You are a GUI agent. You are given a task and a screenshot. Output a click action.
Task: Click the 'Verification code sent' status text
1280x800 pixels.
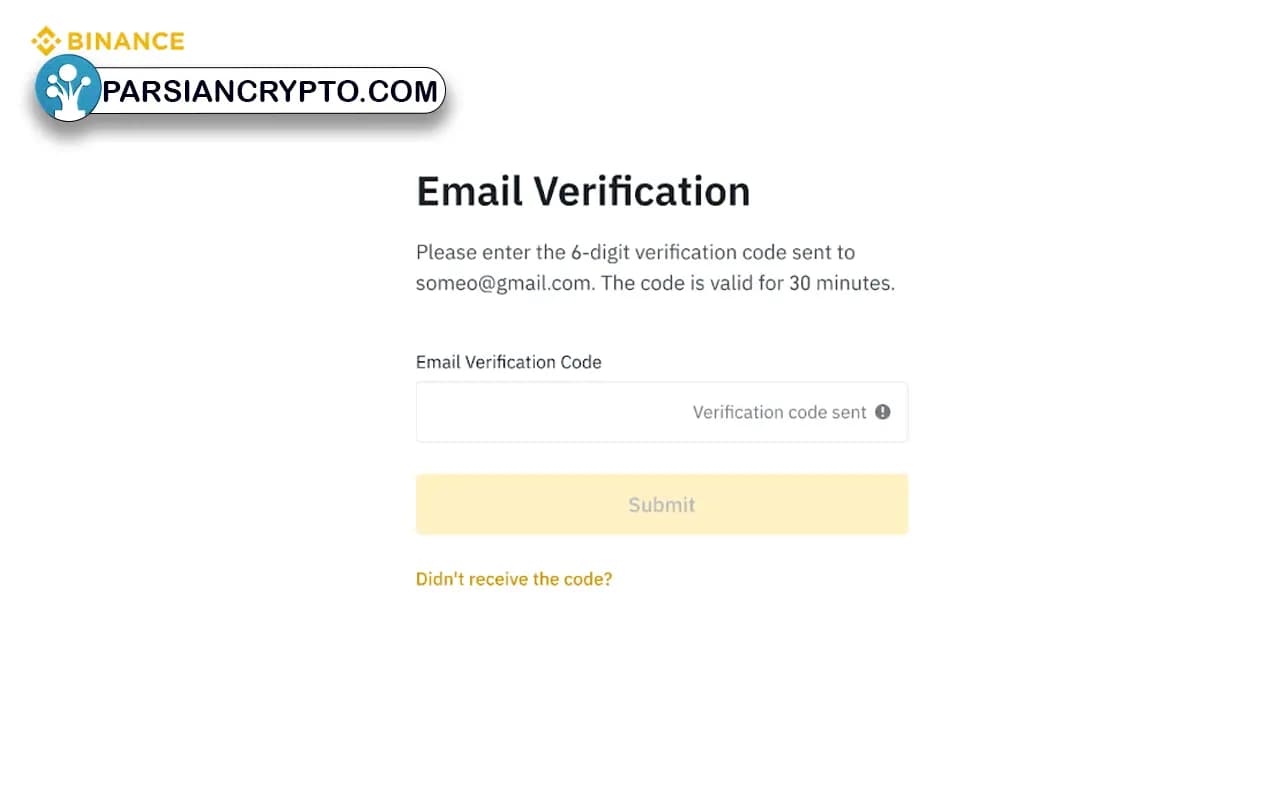[x=780, y=412]
